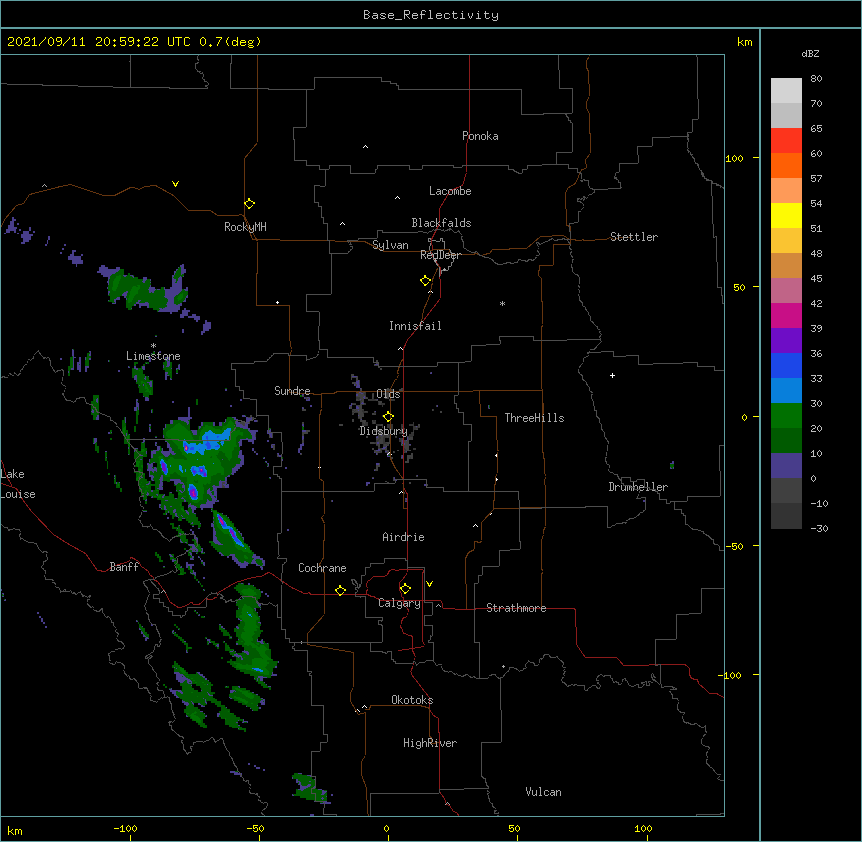The height and width of the screenshot is (842, 862).
Task: Click the Base_Reflectivity title
Action: tap(431, 15)
